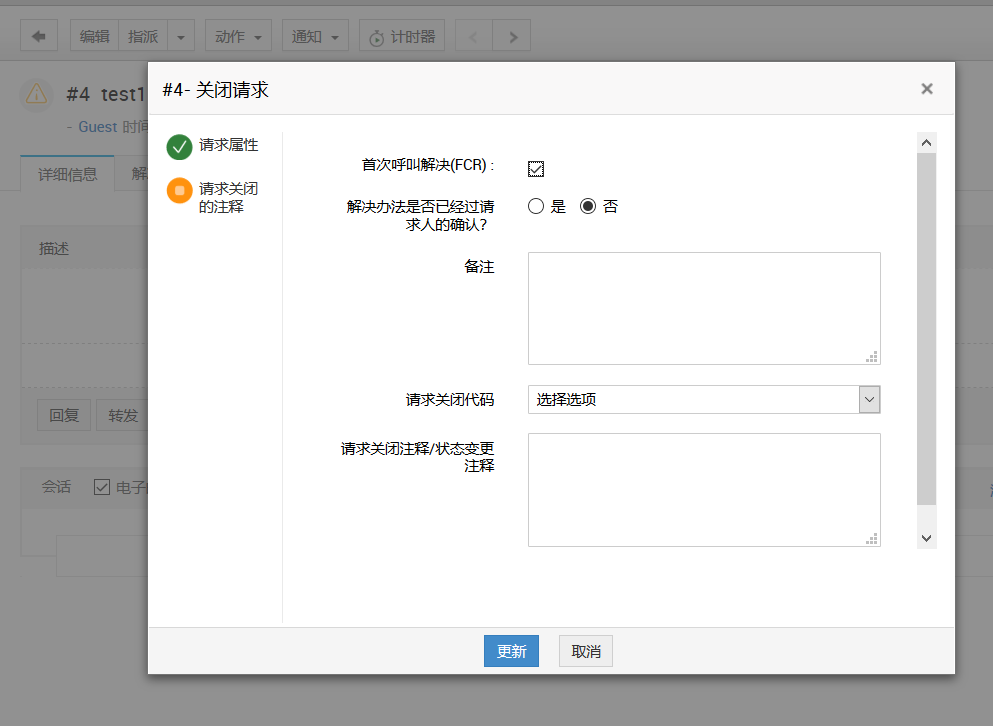
Task: Select the 是 radio option
Action: click(x=537, y=207)
